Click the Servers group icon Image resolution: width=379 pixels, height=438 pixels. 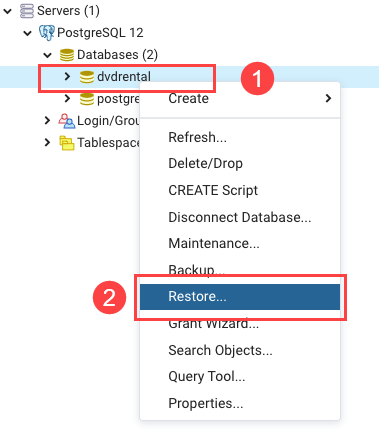pyautogui.click(x=27, y=11)
